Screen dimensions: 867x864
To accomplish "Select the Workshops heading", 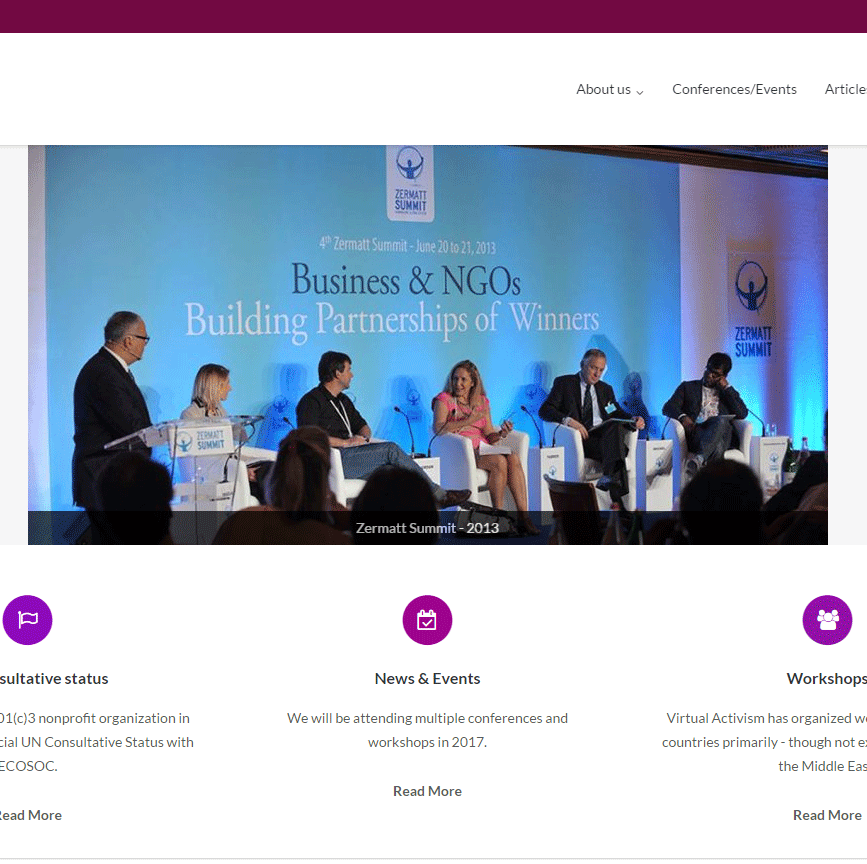I will point(826,678).
